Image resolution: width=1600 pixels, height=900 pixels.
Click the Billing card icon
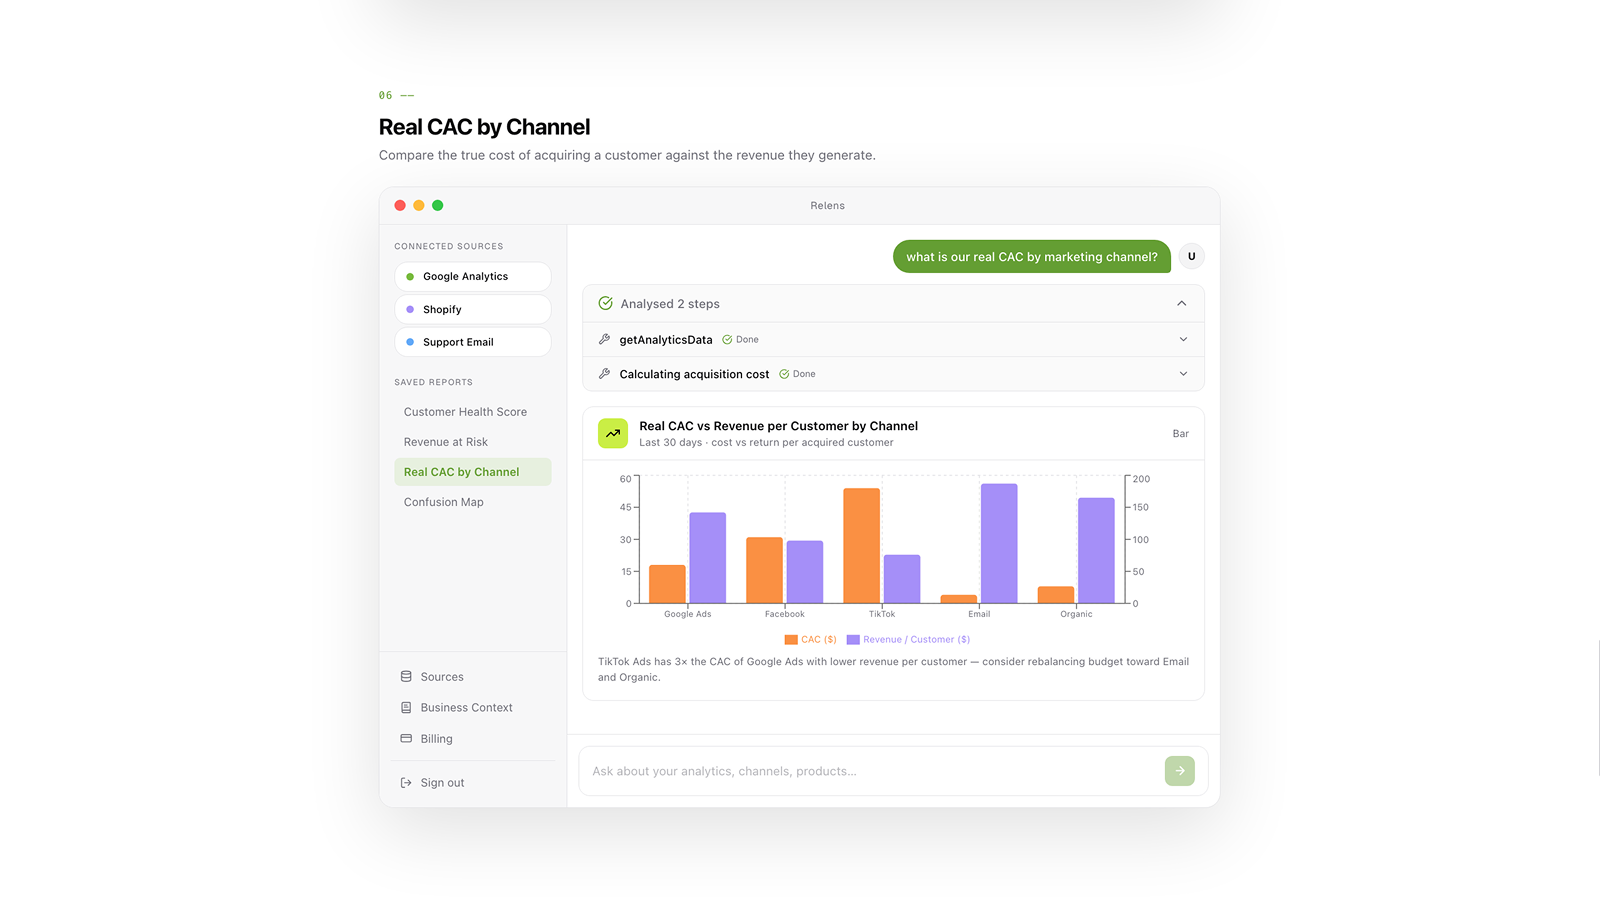click(x=406, y=739)
